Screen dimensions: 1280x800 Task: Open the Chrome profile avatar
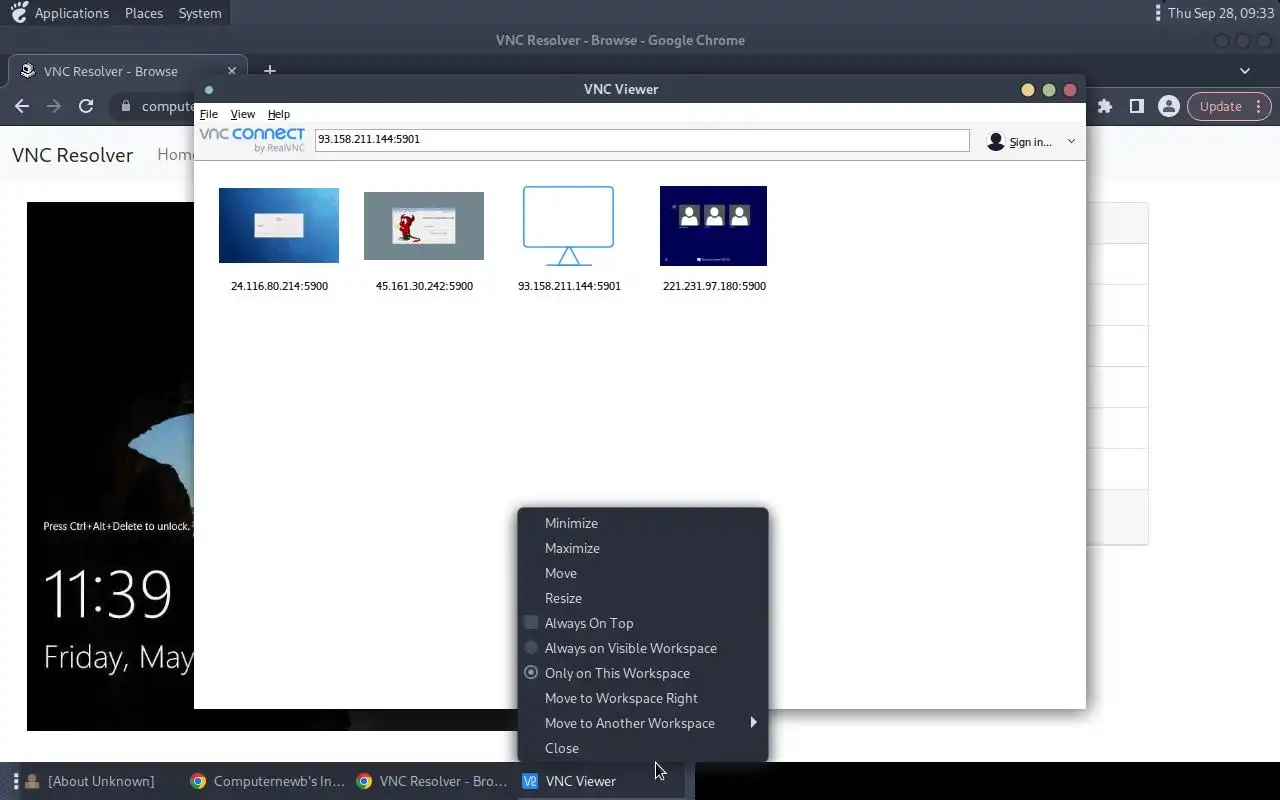pos(1168,106)
